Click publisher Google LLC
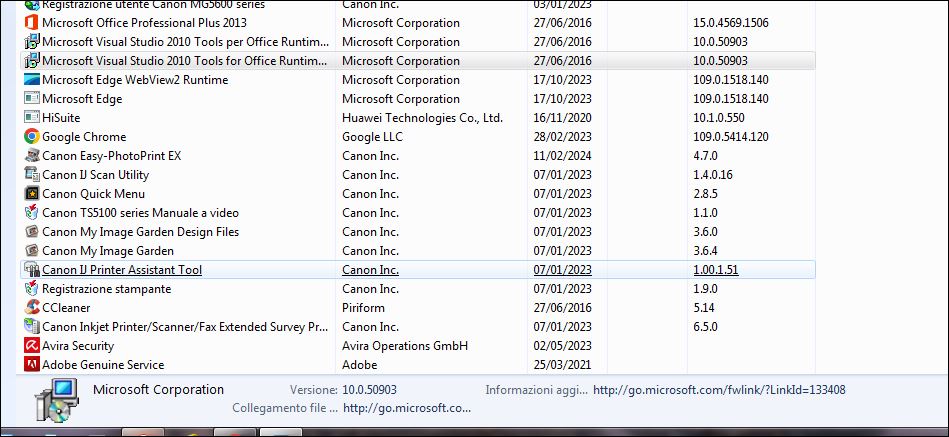 (x=372, y=137)
